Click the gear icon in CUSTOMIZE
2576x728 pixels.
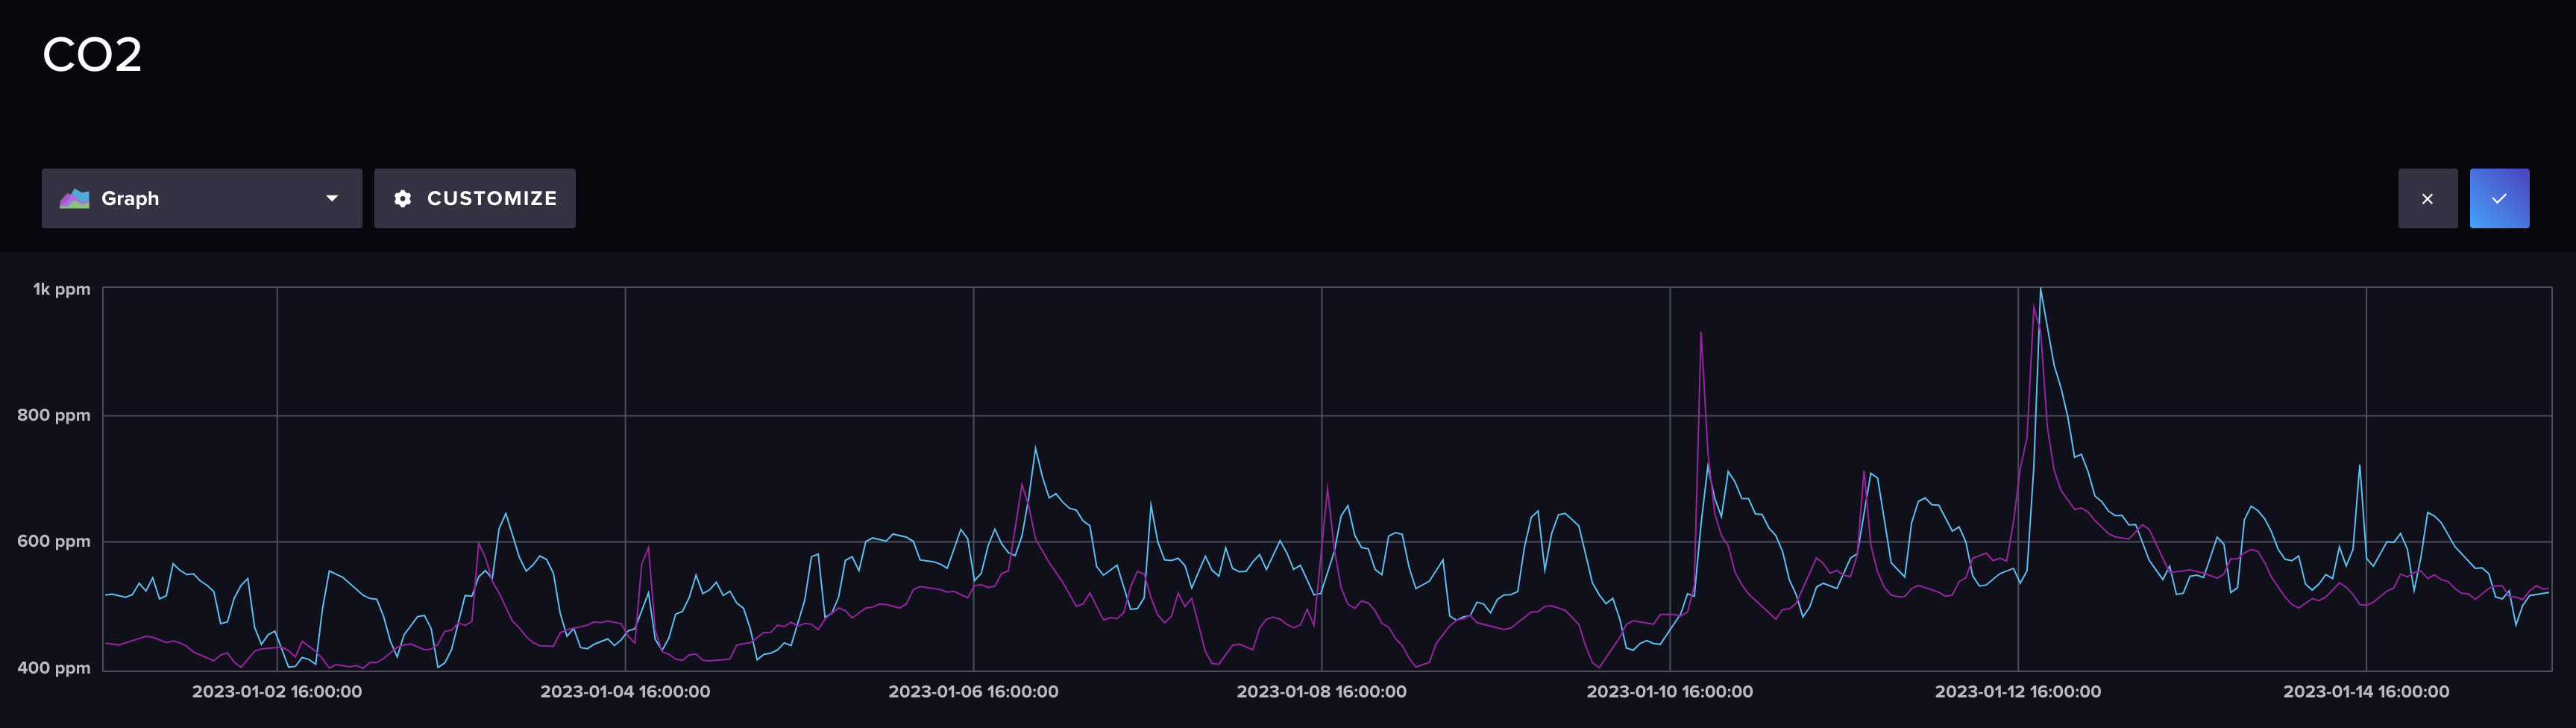tap(403, 198)
